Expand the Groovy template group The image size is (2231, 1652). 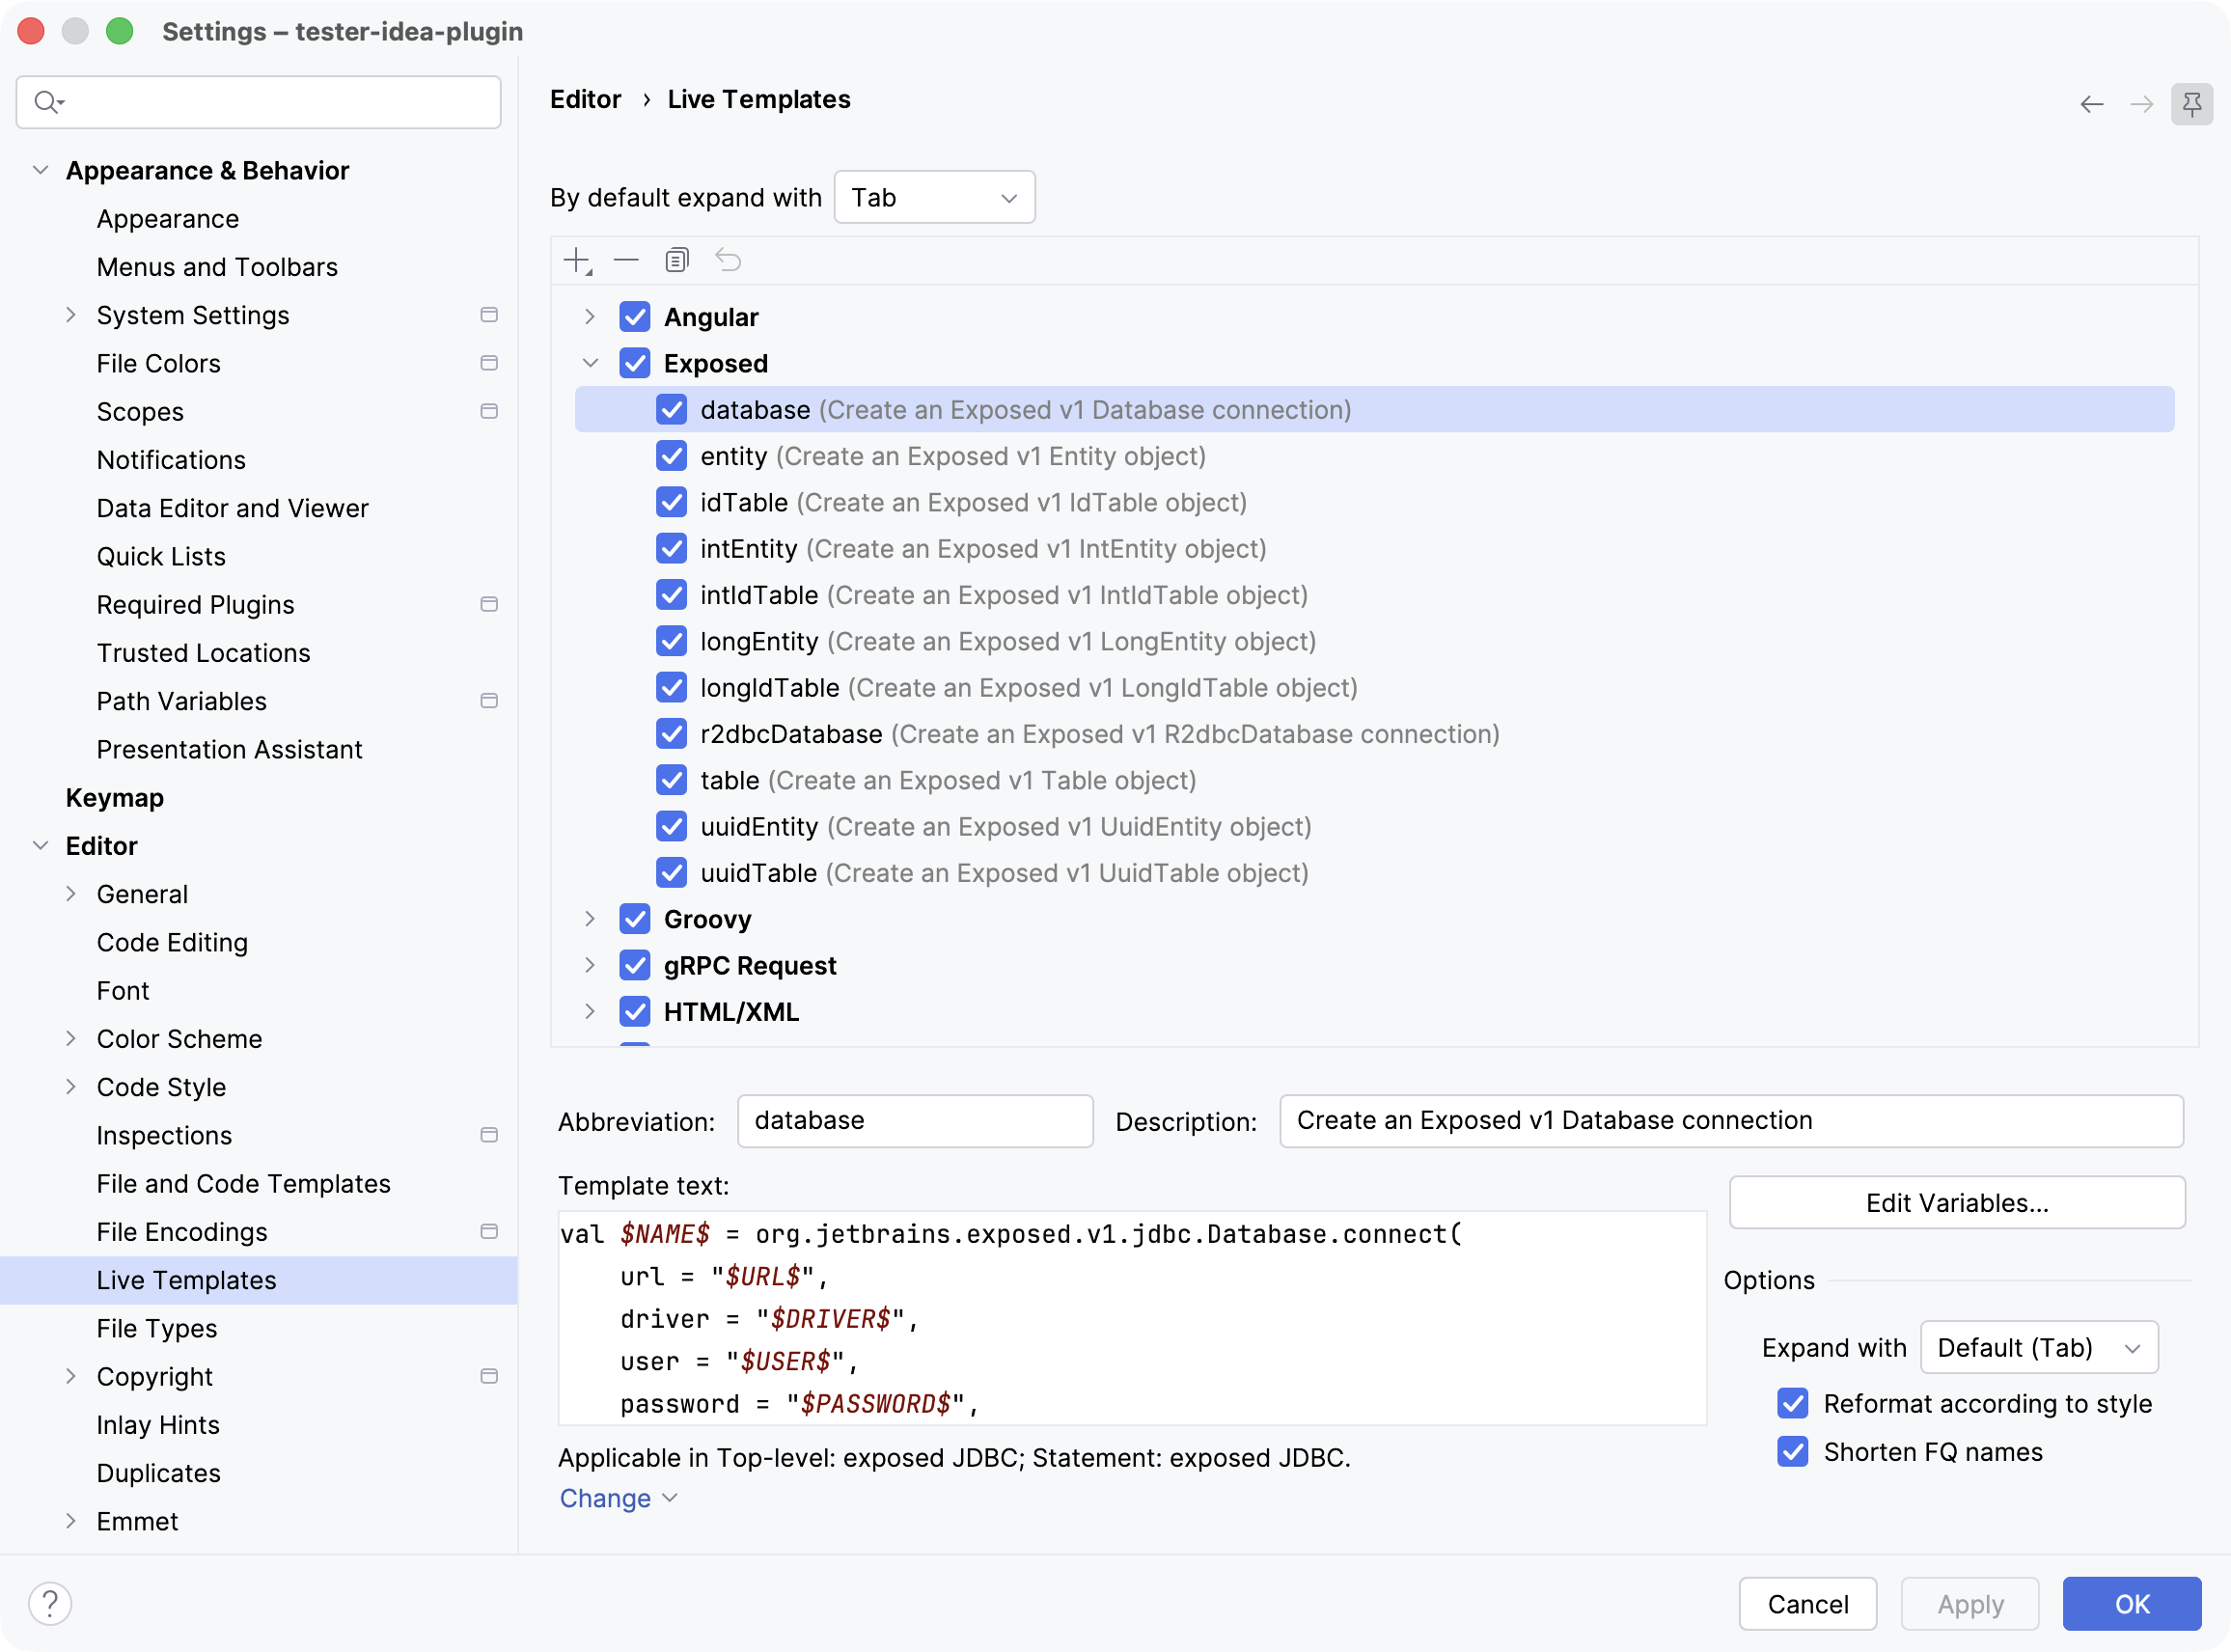pyautogui.click(x=590, y=919)
